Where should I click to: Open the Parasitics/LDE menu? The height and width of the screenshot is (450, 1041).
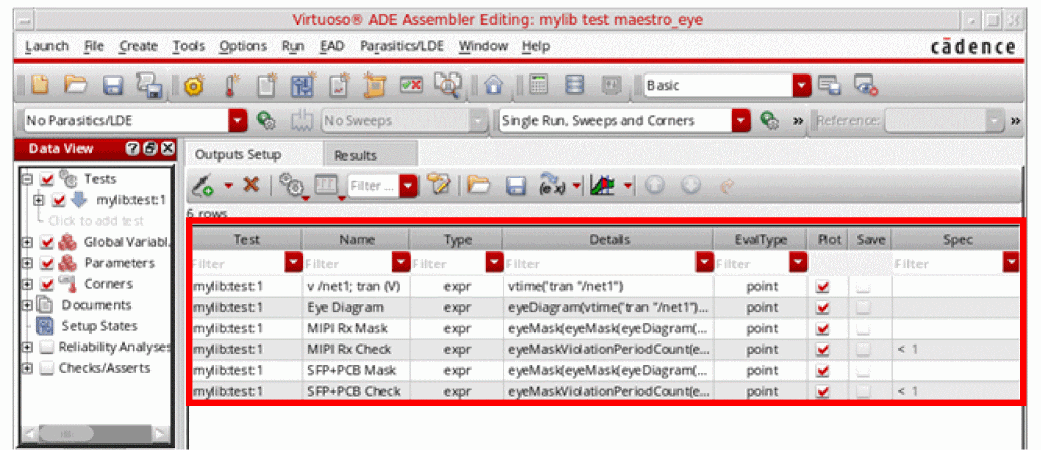pos(402,46)
